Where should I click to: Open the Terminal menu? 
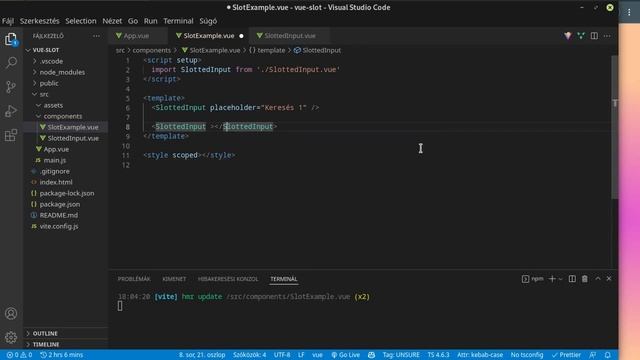point(178,21)
